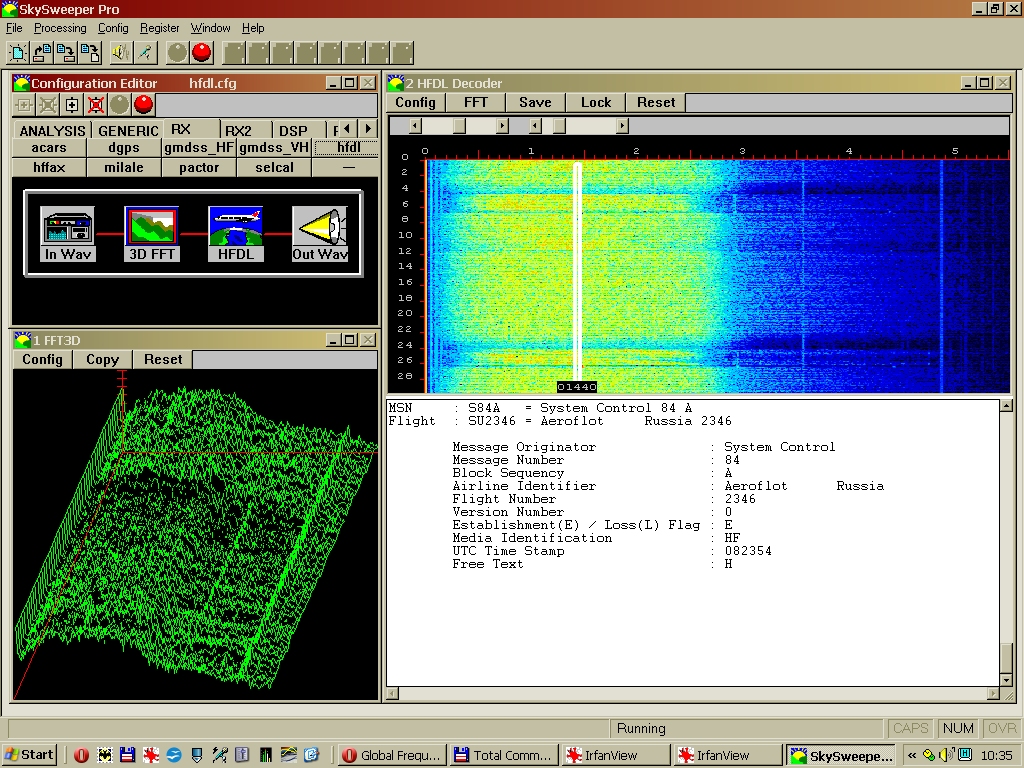Open the Help menu
This screenshot has width=1024, height=768.
coord(253,28)
